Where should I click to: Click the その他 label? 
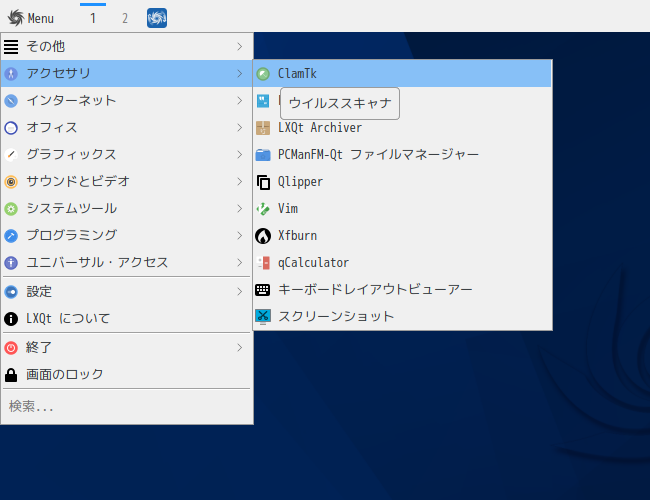pyautogui.click(x=46, y=46)
